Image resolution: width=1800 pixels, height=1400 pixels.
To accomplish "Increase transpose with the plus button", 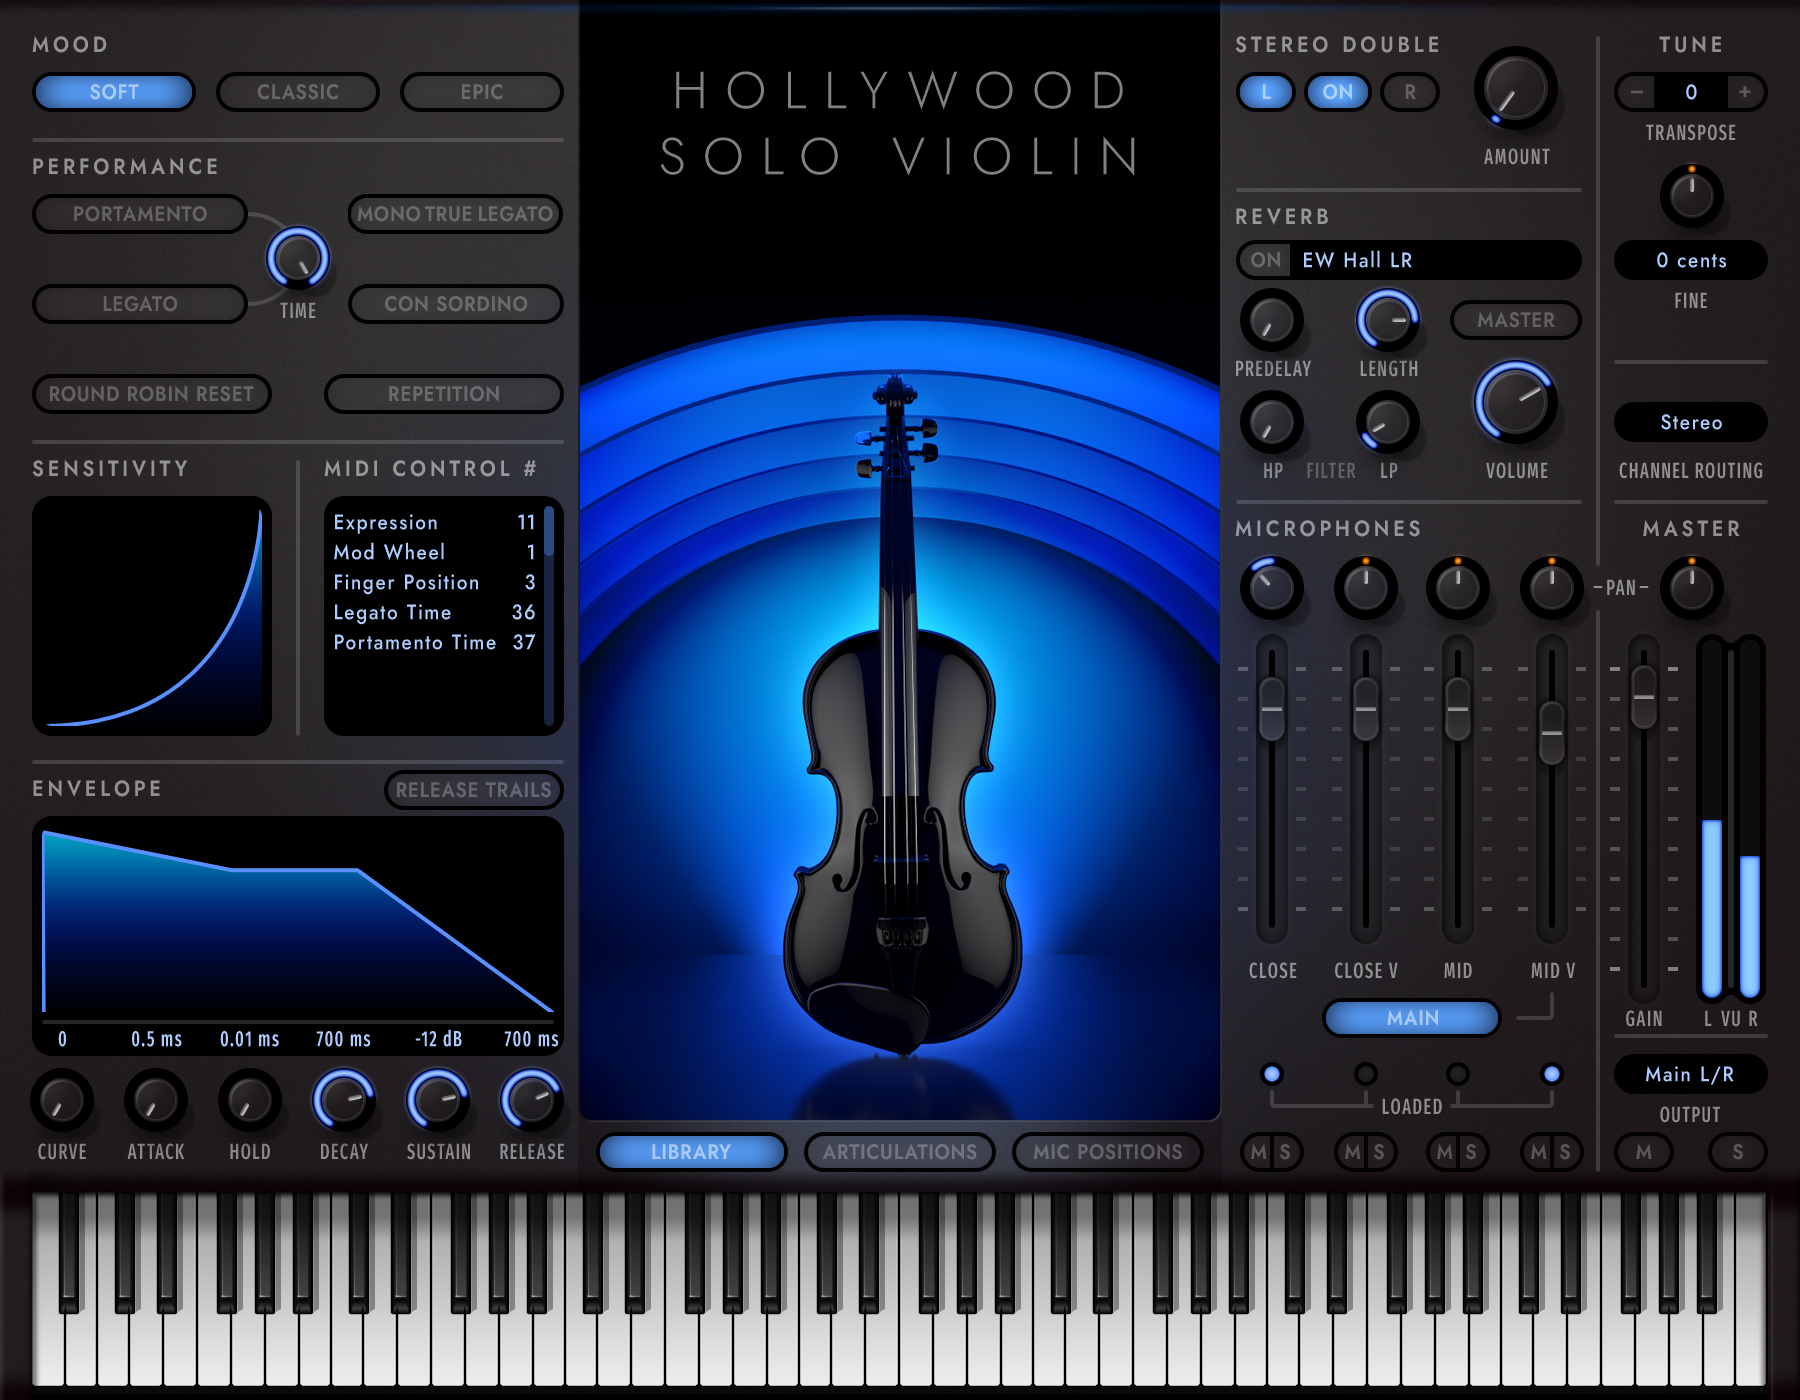I will click(x=1745, y=92).
